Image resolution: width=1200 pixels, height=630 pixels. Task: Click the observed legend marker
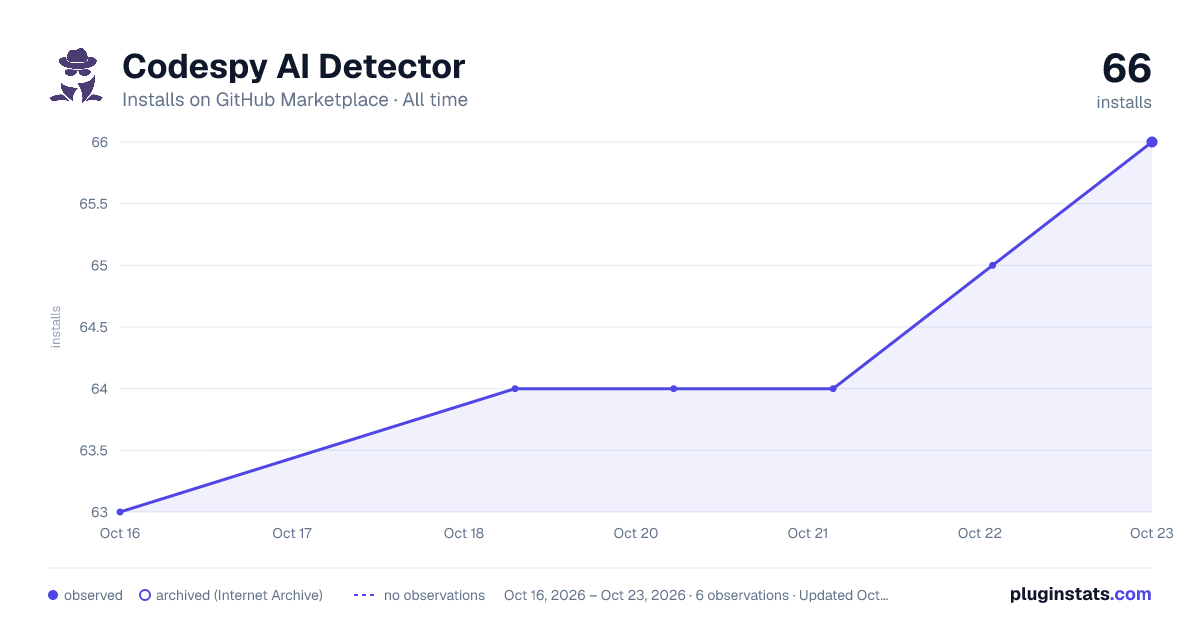point(53,595)
